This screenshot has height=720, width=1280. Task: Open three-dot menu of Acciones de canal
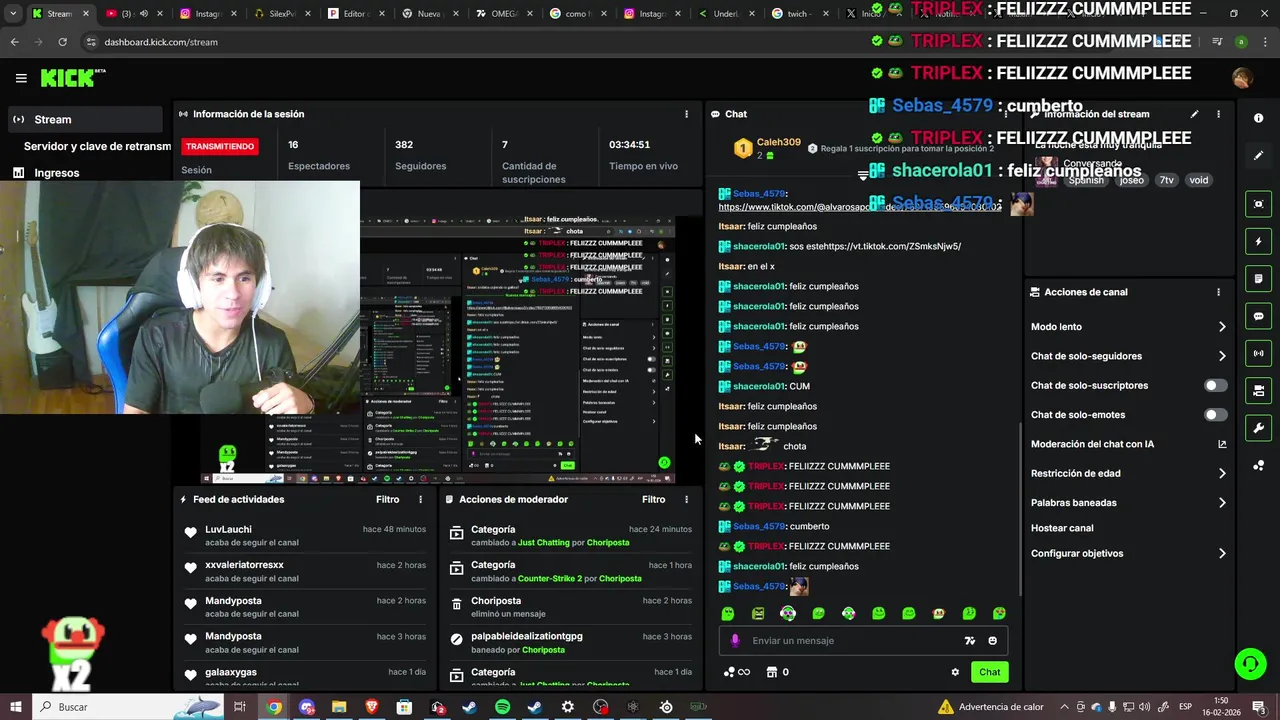point(1218,292)
